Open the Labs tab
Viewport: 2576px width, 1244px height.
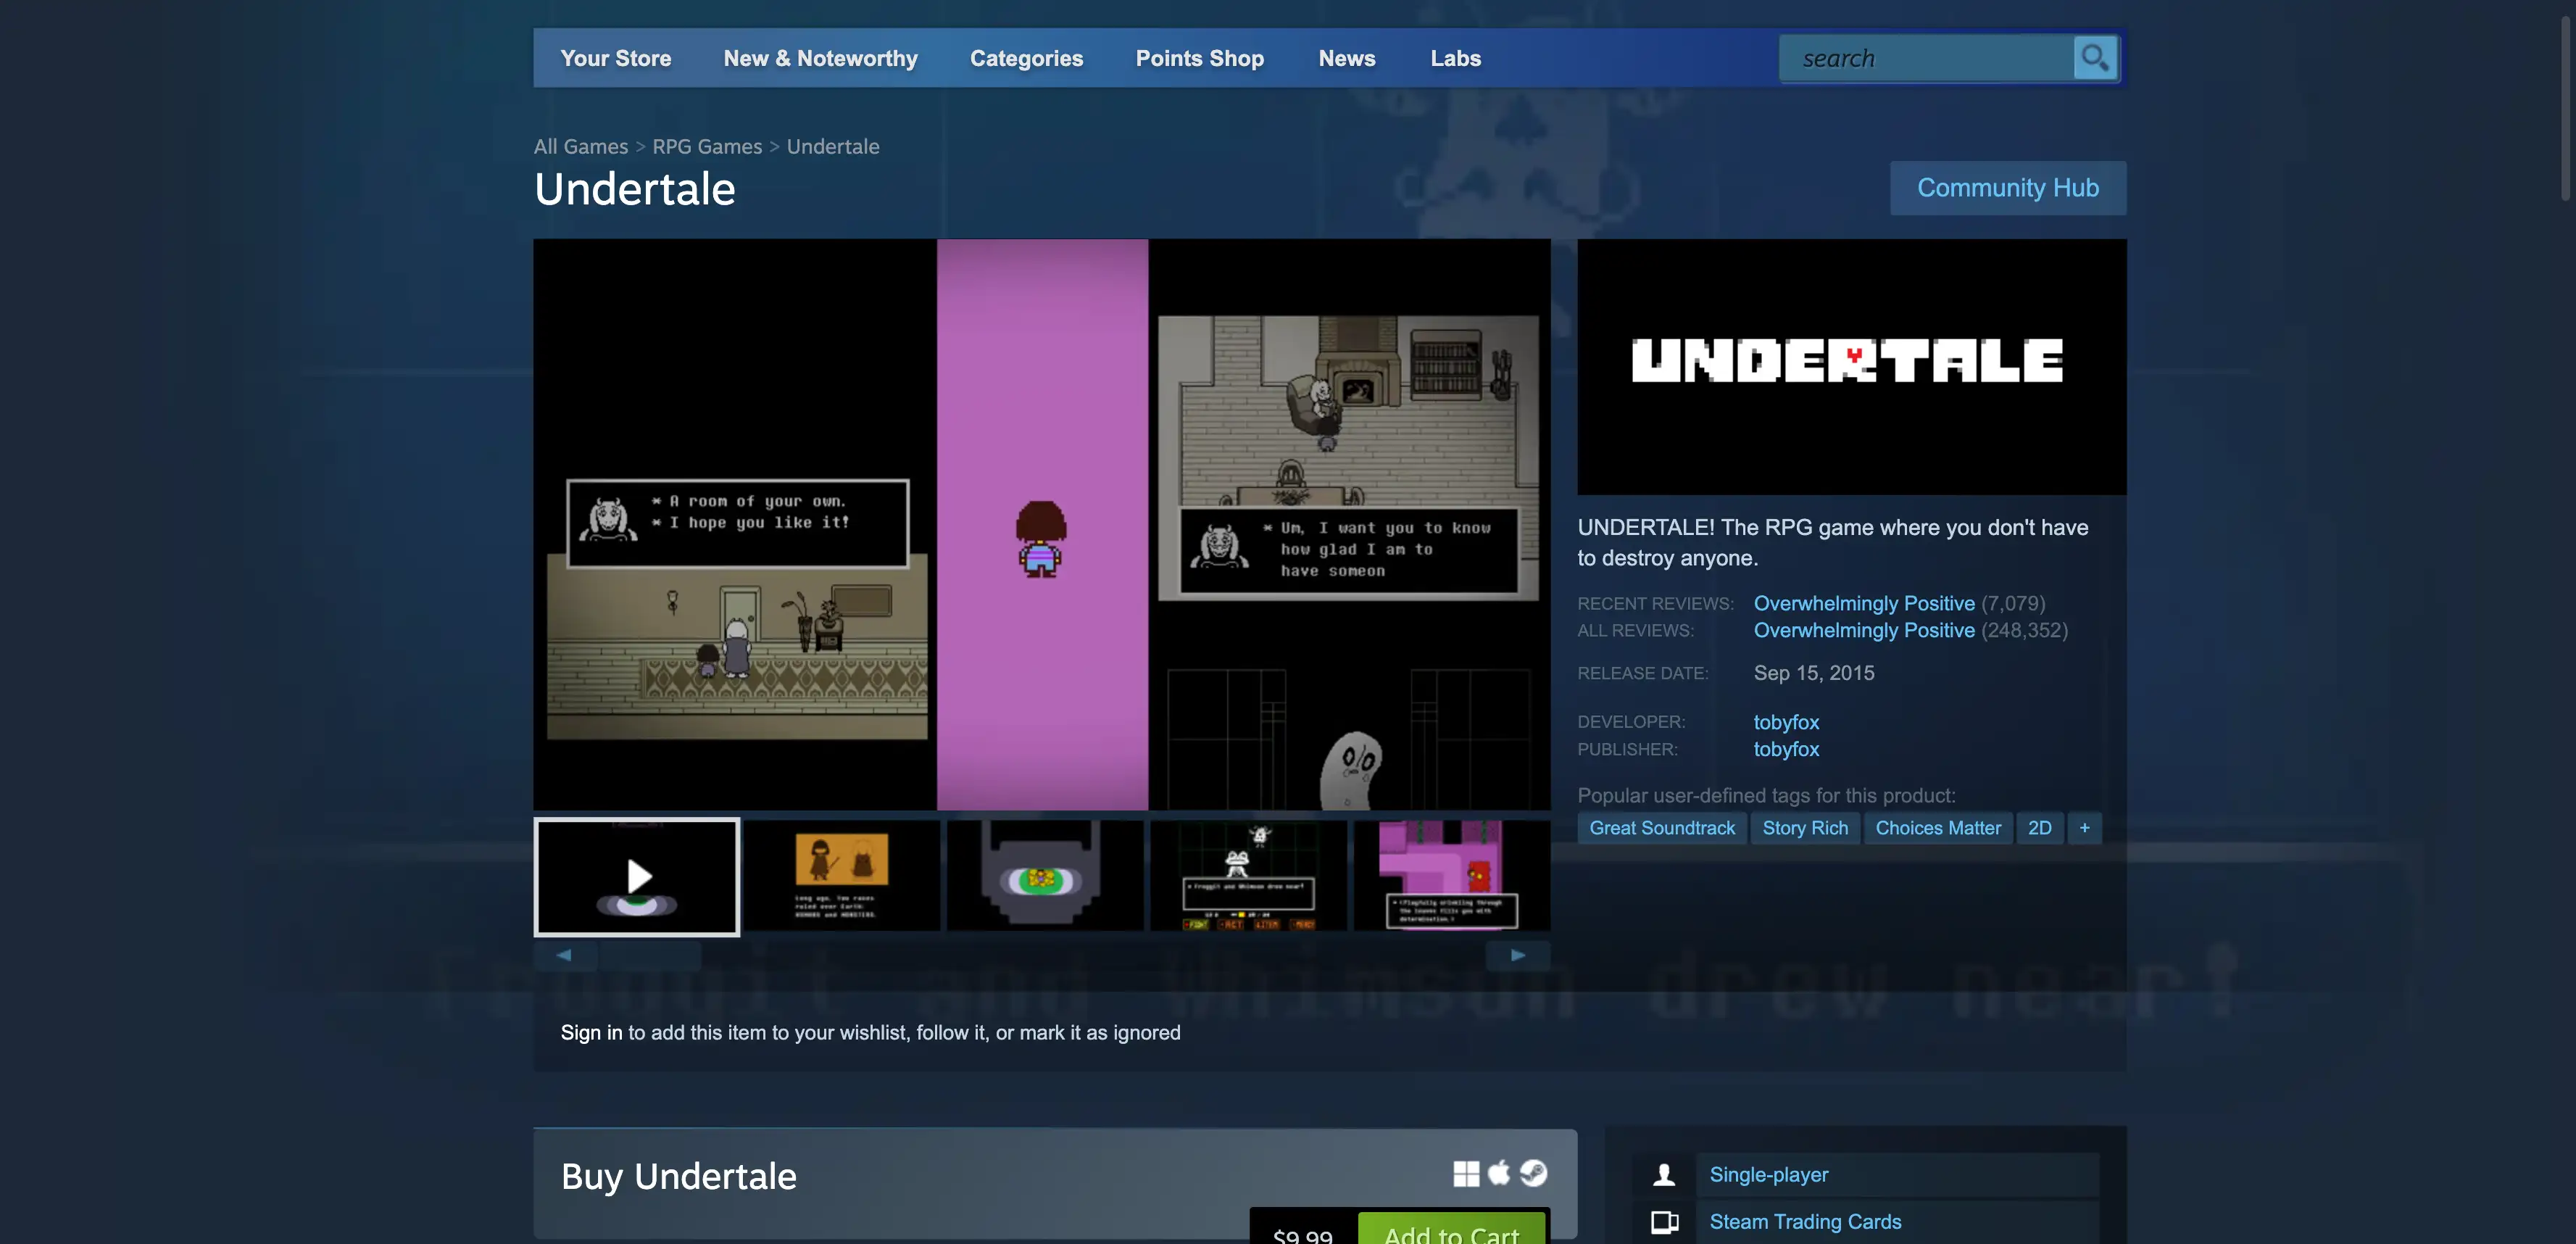(x=1456, y=58)
